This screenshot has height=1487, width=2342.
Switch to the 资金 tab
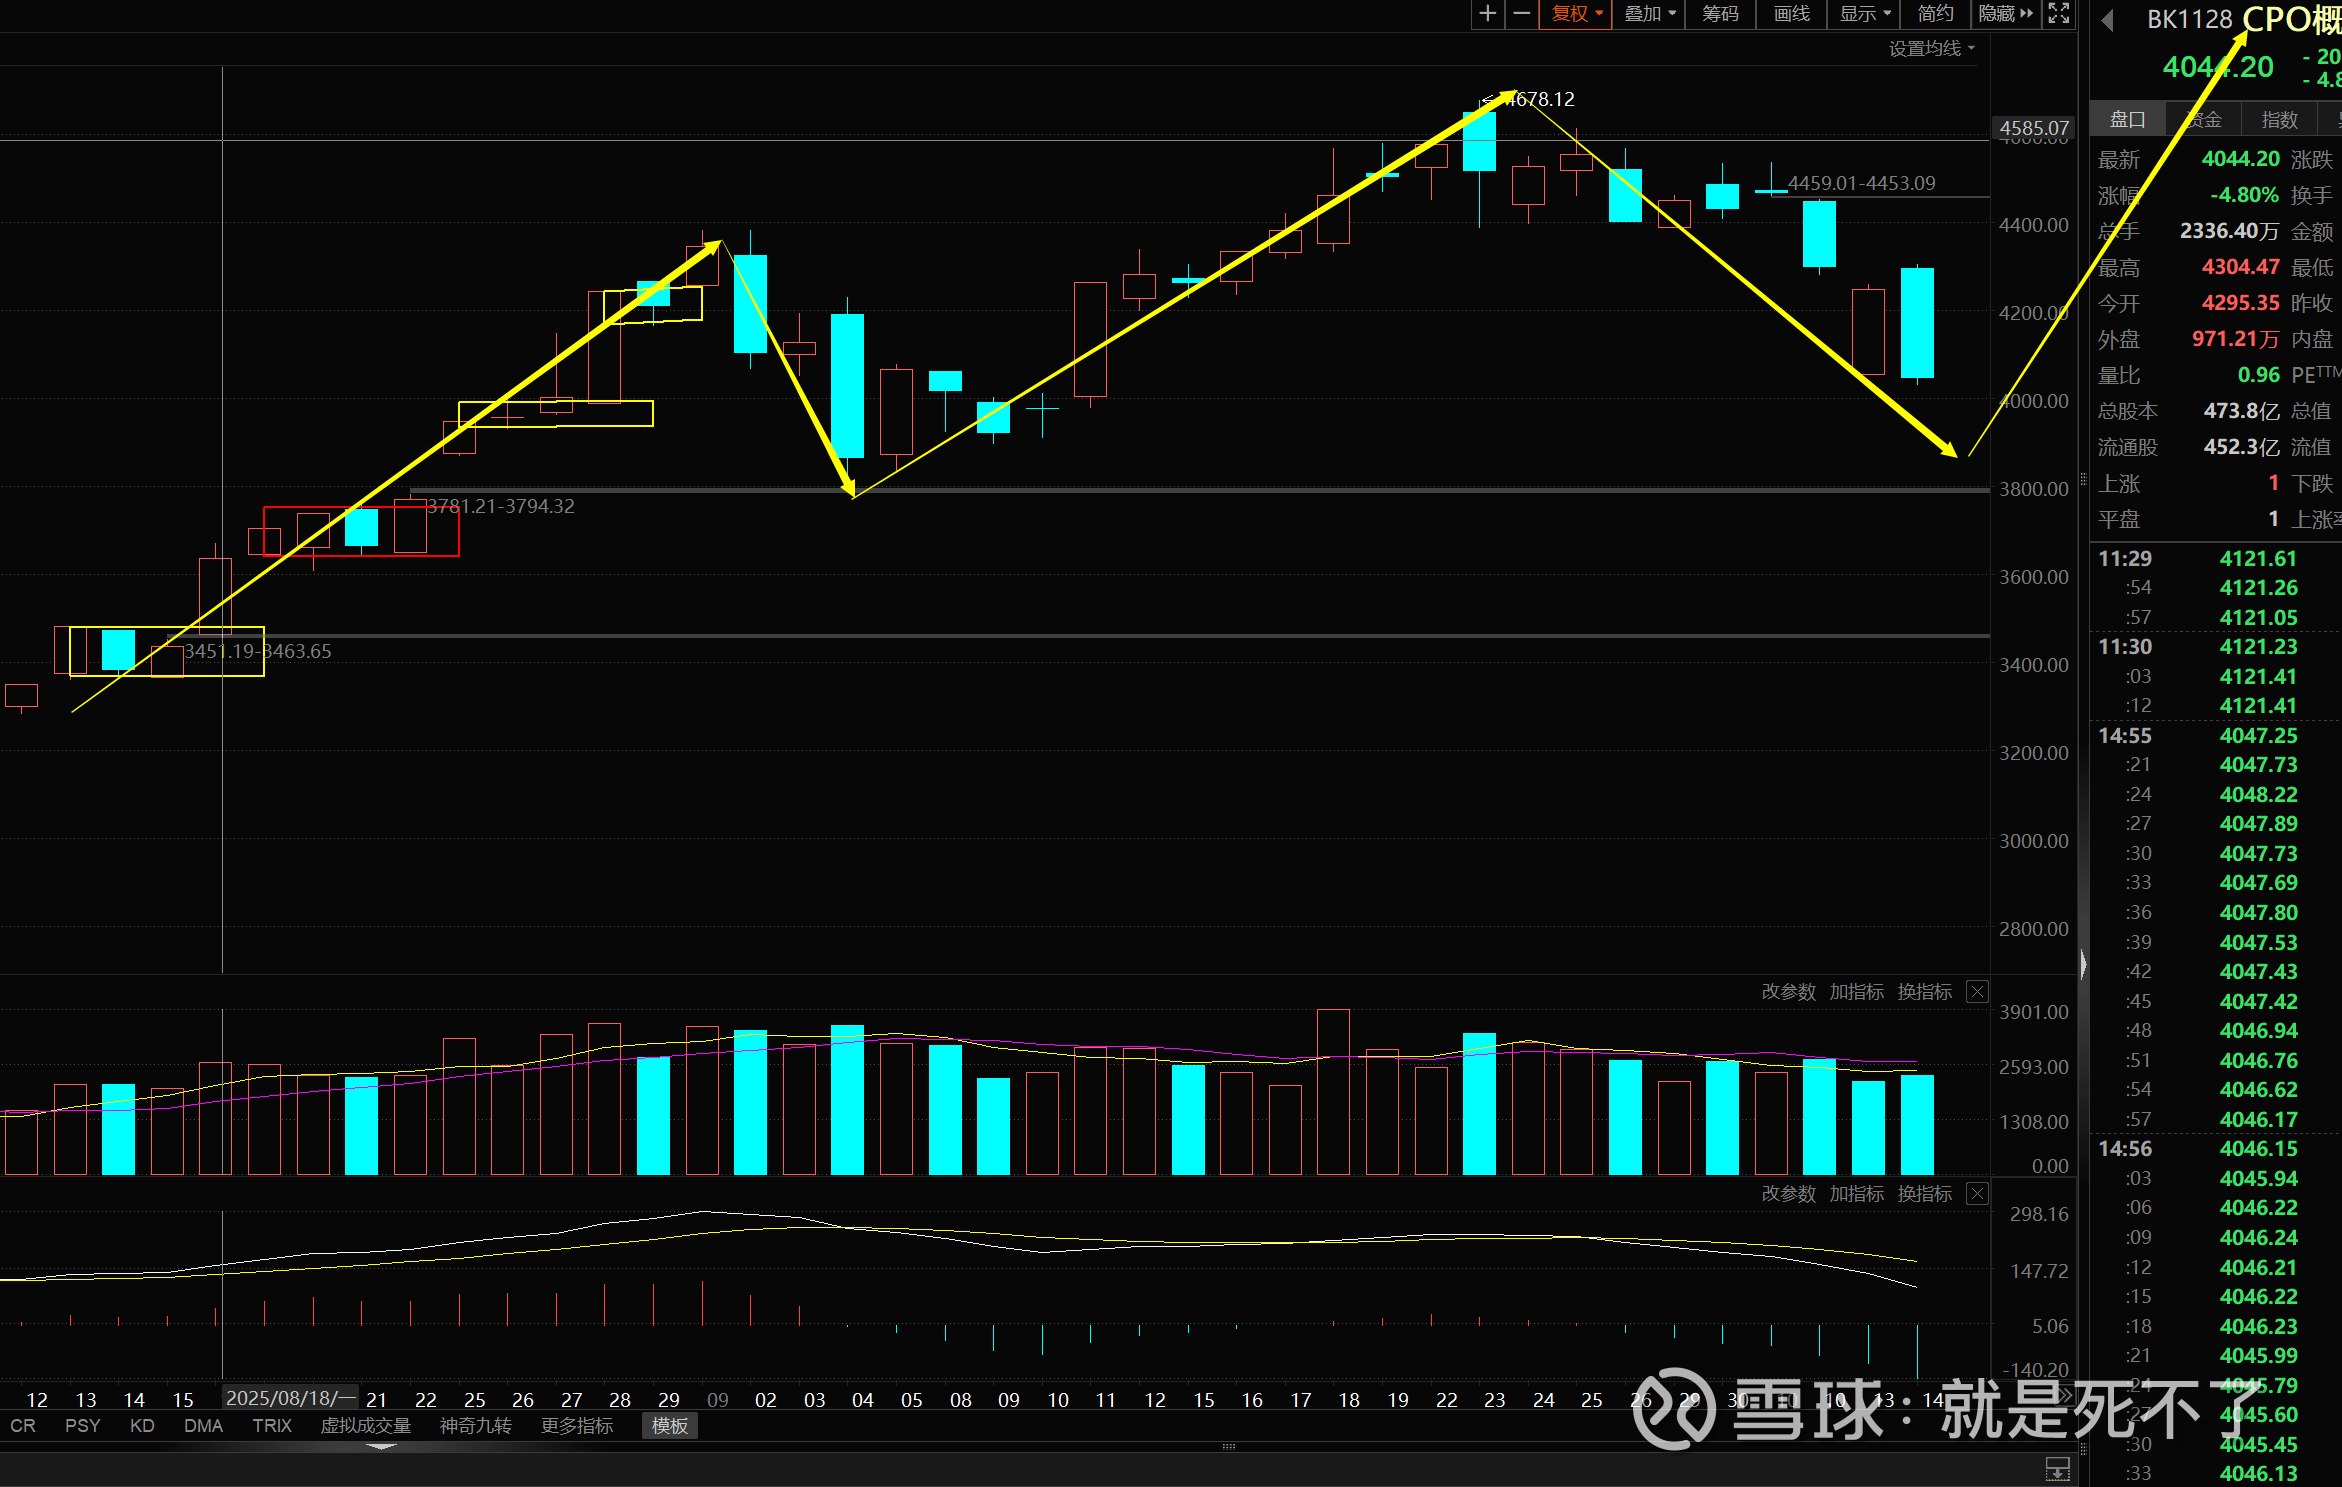2204,119
